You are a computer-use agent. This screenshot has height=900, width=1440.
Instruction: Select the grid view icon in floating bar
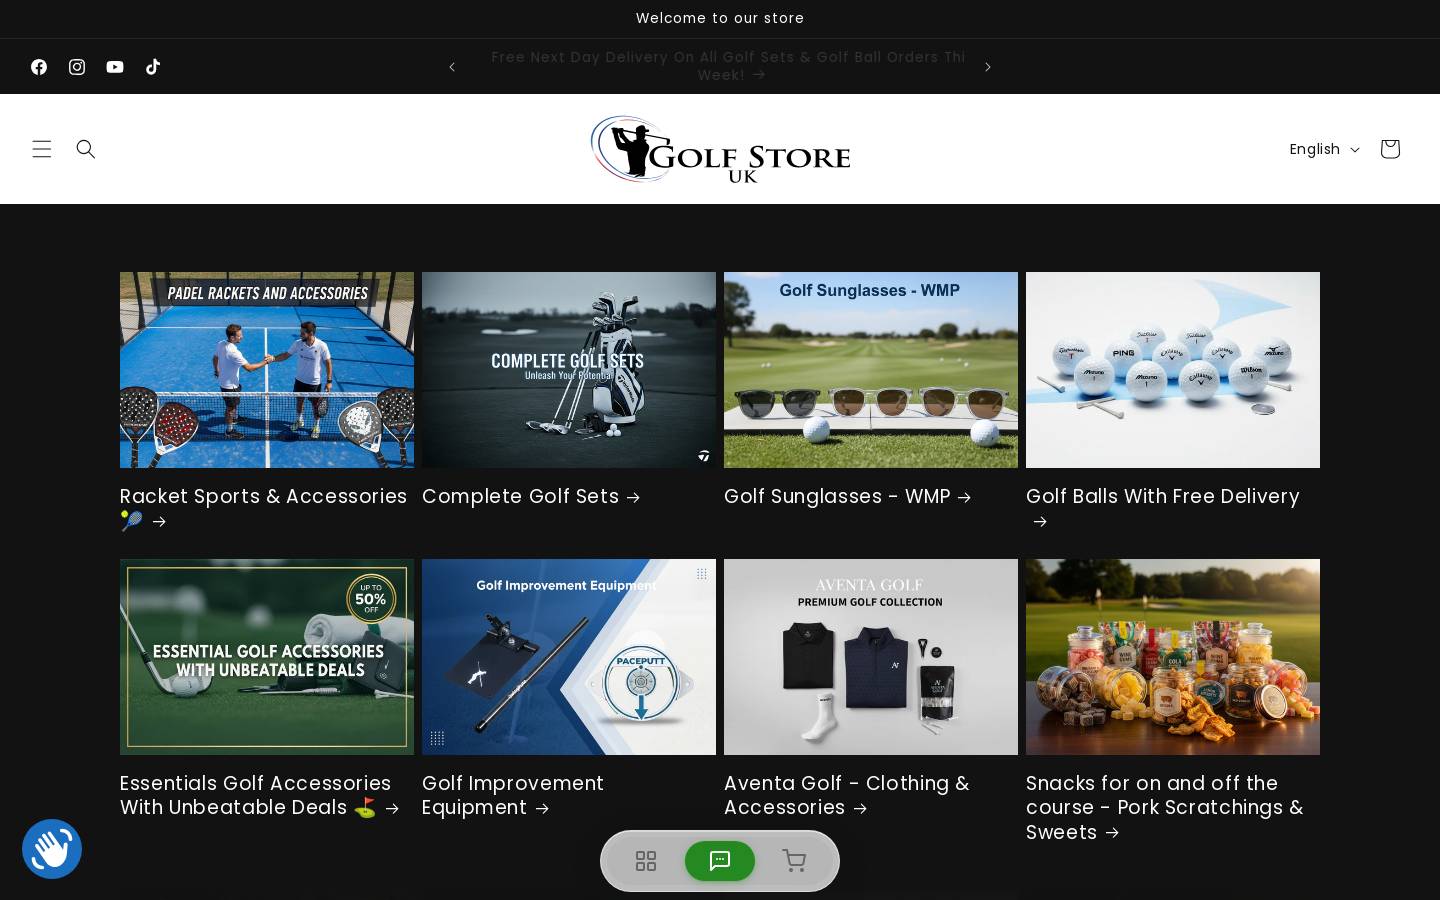coord(646,861)
